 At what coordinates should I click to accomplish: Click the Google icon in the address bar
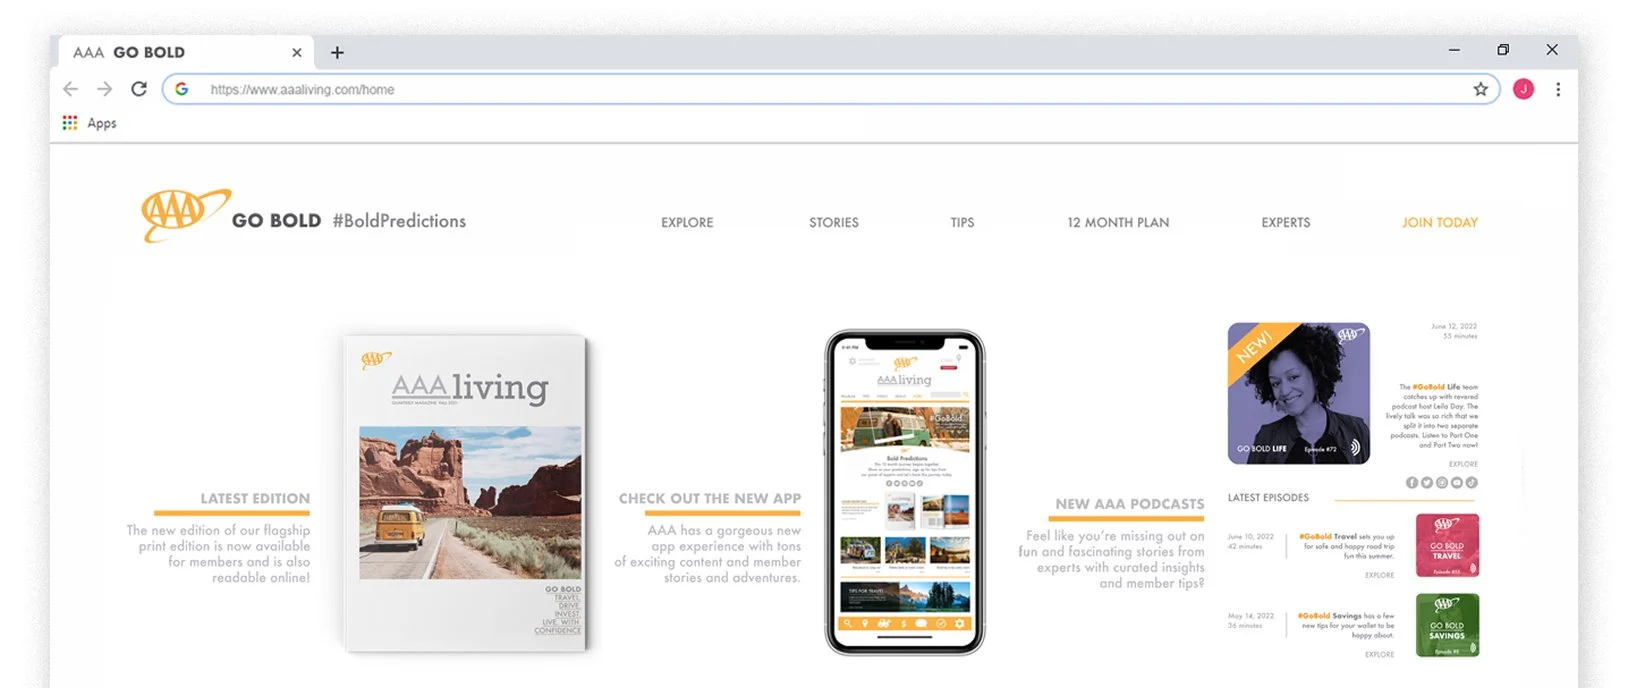click(182, 89)
